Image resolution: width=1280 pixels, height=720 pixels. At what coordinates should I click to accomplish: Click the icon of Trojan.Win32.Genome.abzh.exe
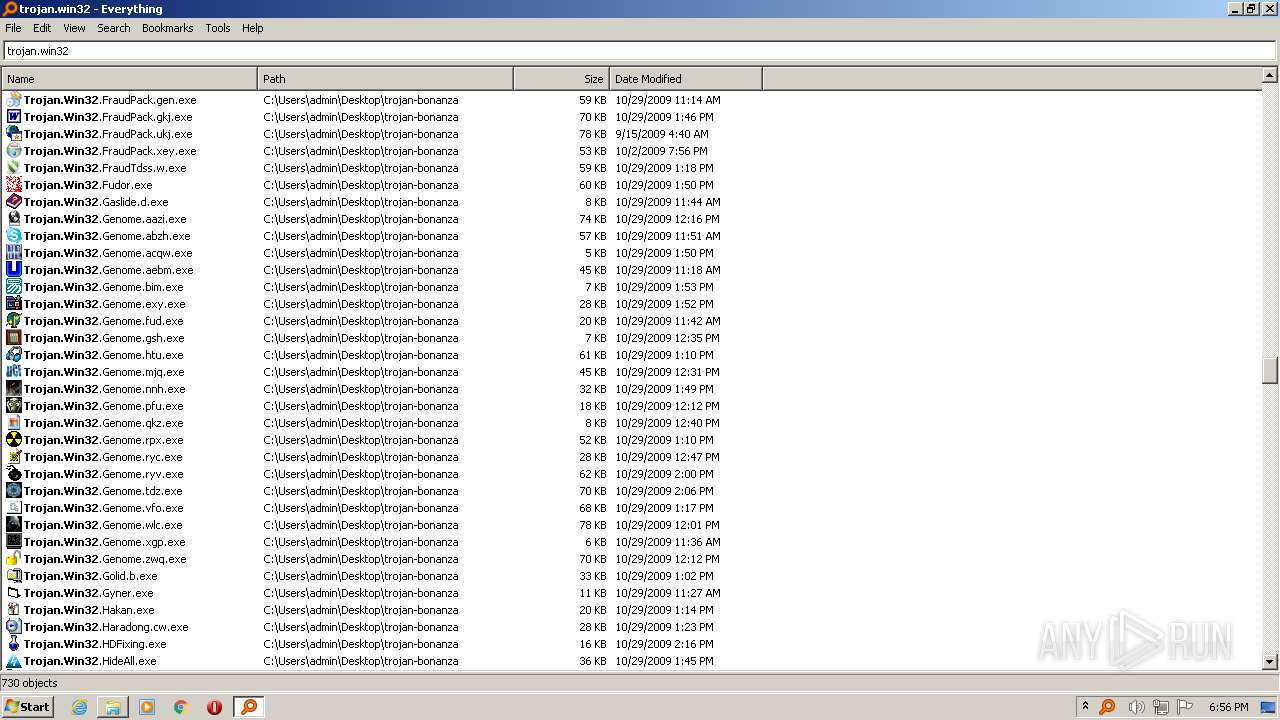tap(14, 236)
